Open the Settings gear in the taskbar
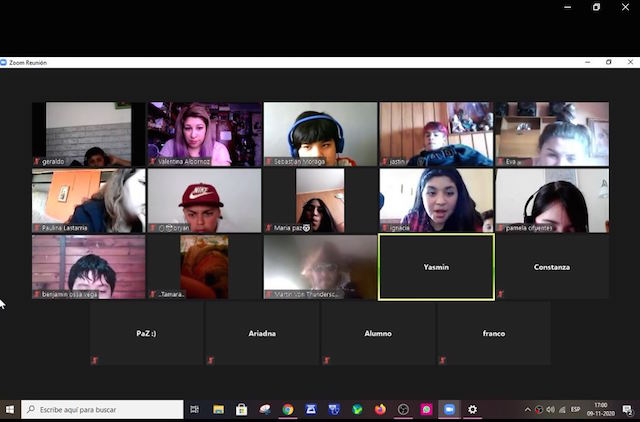This screenshot has height=422, width=640. 472,409
